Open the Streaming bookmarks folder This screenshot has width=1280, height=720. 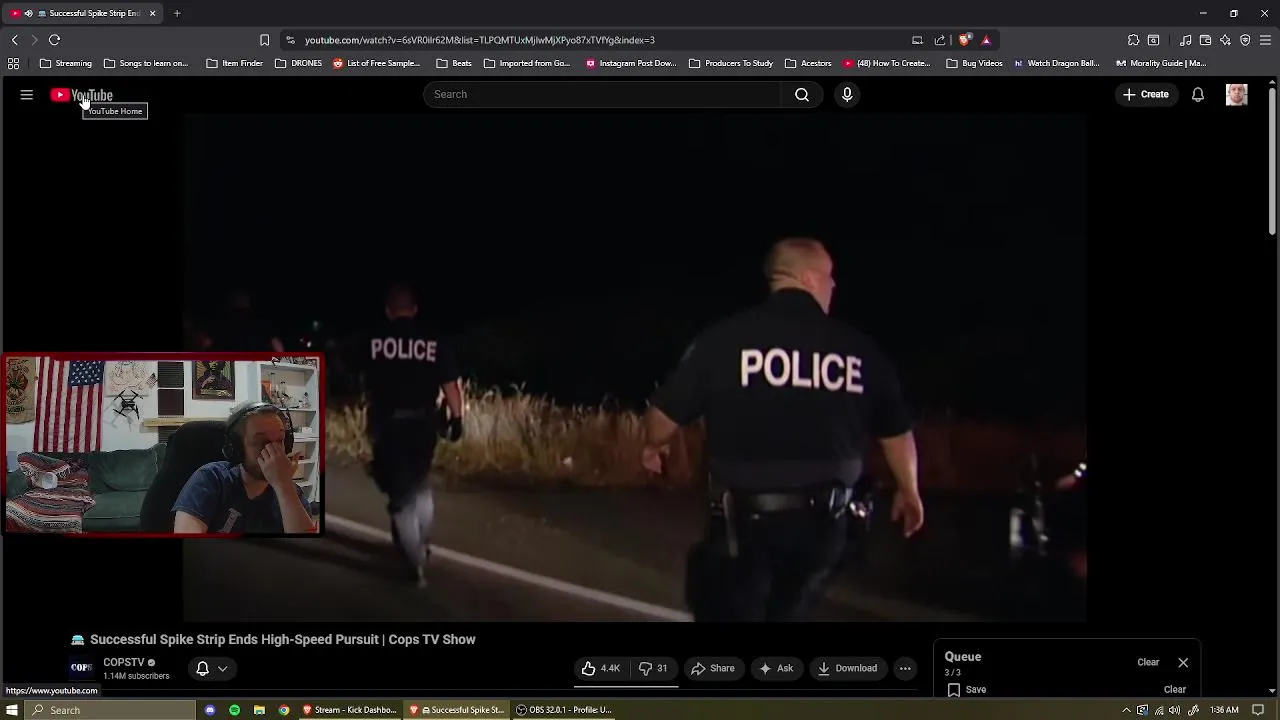[66, 63]
